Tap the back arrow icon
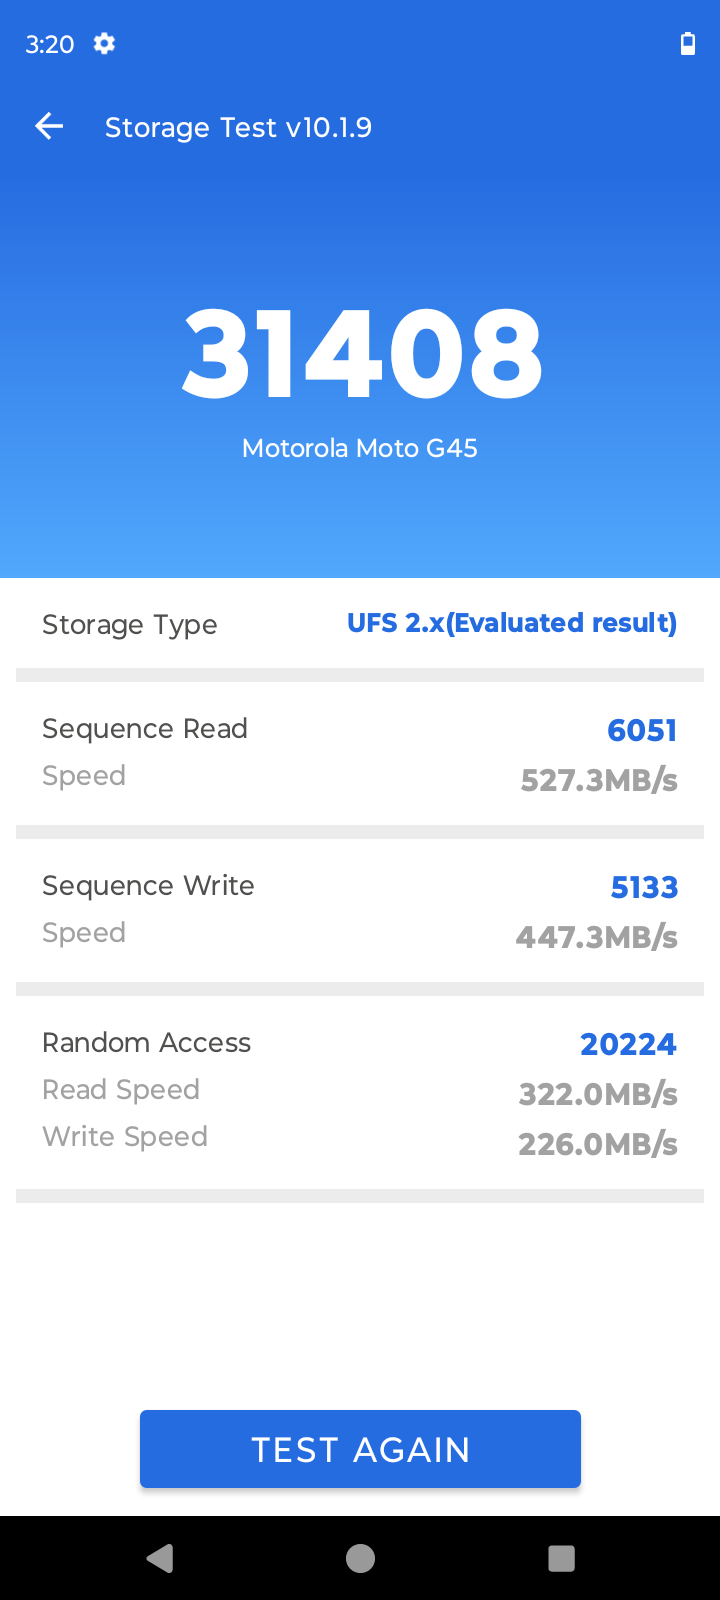Viewport: 720px width, 1600px height. [x=49, y=126]
